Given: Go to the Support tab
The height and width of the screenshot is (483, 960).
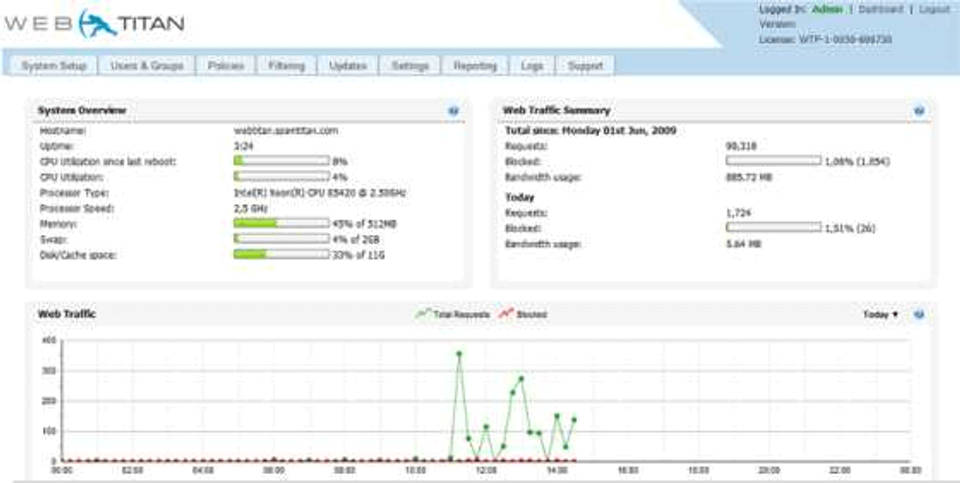Looking at the screenshot, I should click(x=585, y=66).
